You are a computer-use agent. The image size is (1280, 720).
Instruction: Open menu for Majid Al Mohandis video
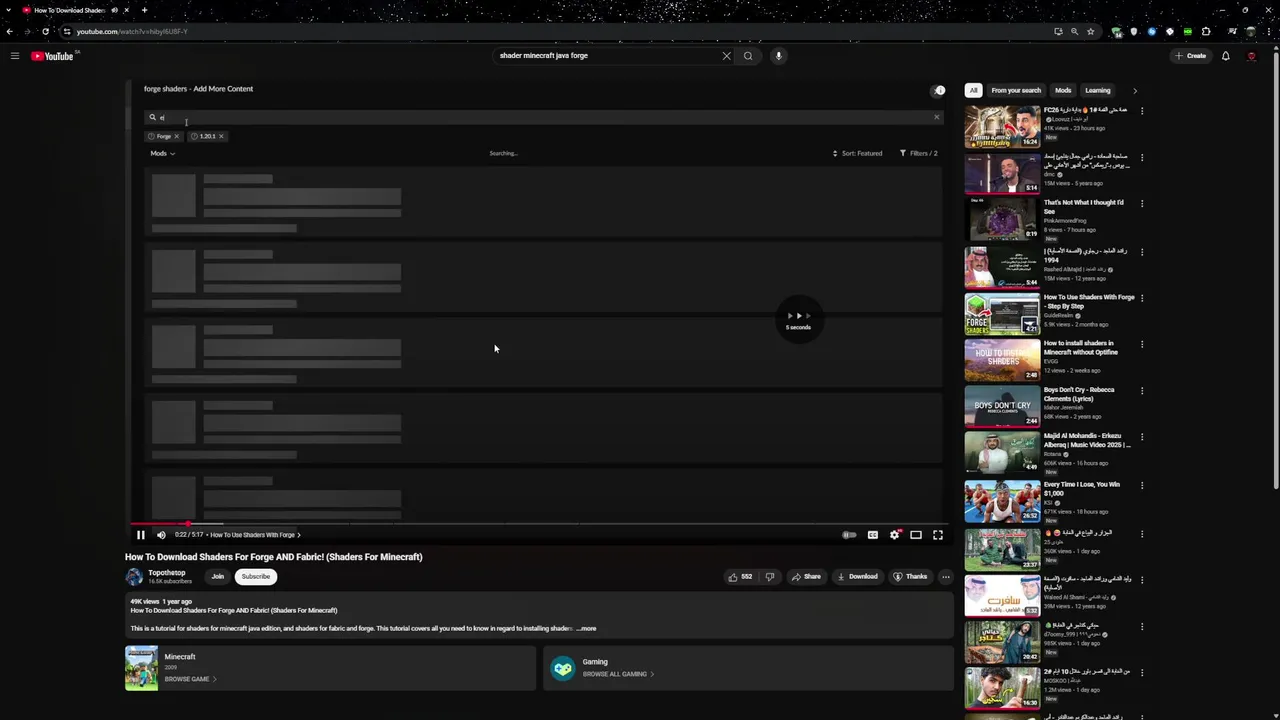tap(1142, 437)
